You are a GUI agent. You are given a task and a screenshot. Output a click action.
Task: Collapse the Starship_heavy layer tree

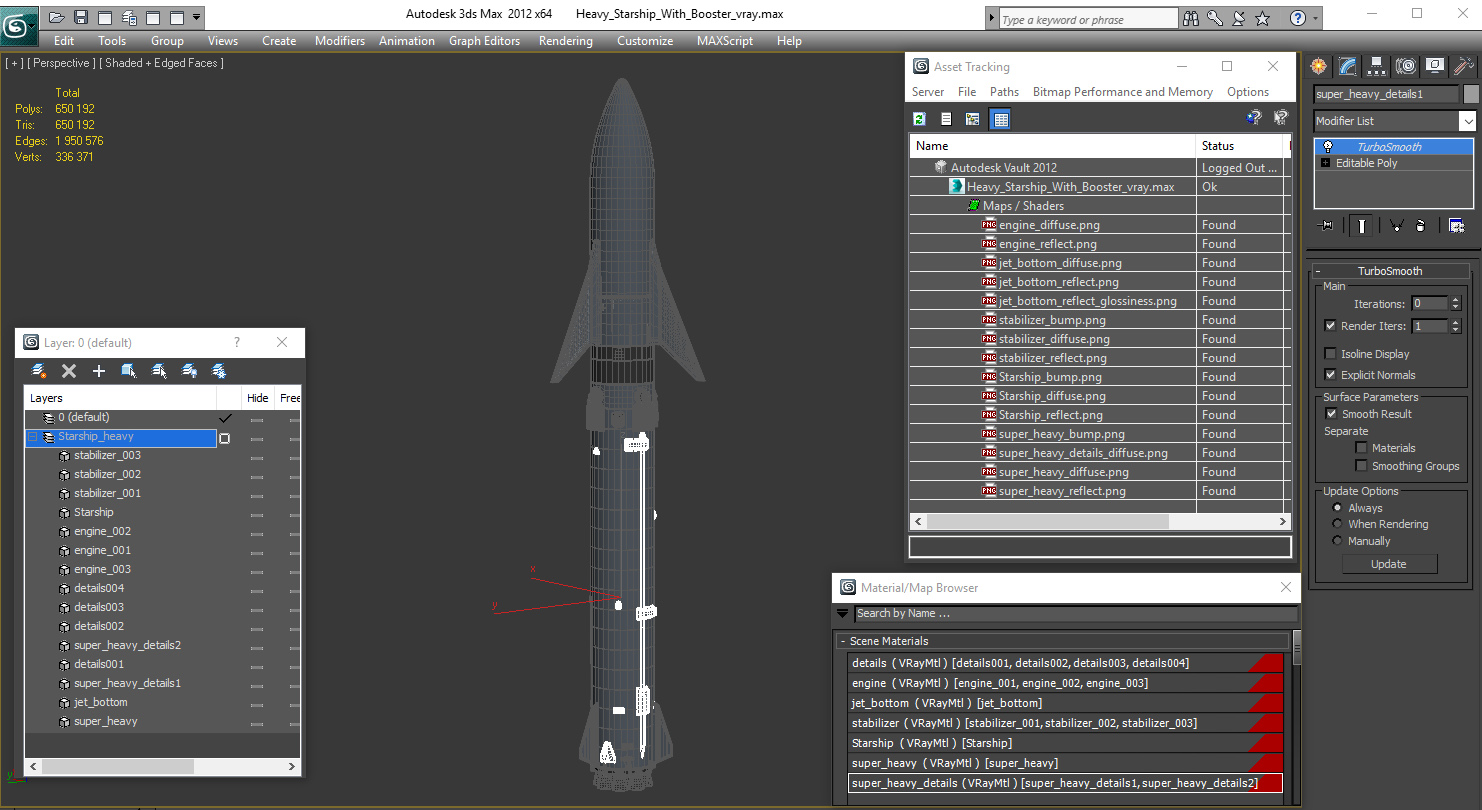coord(32,437)
